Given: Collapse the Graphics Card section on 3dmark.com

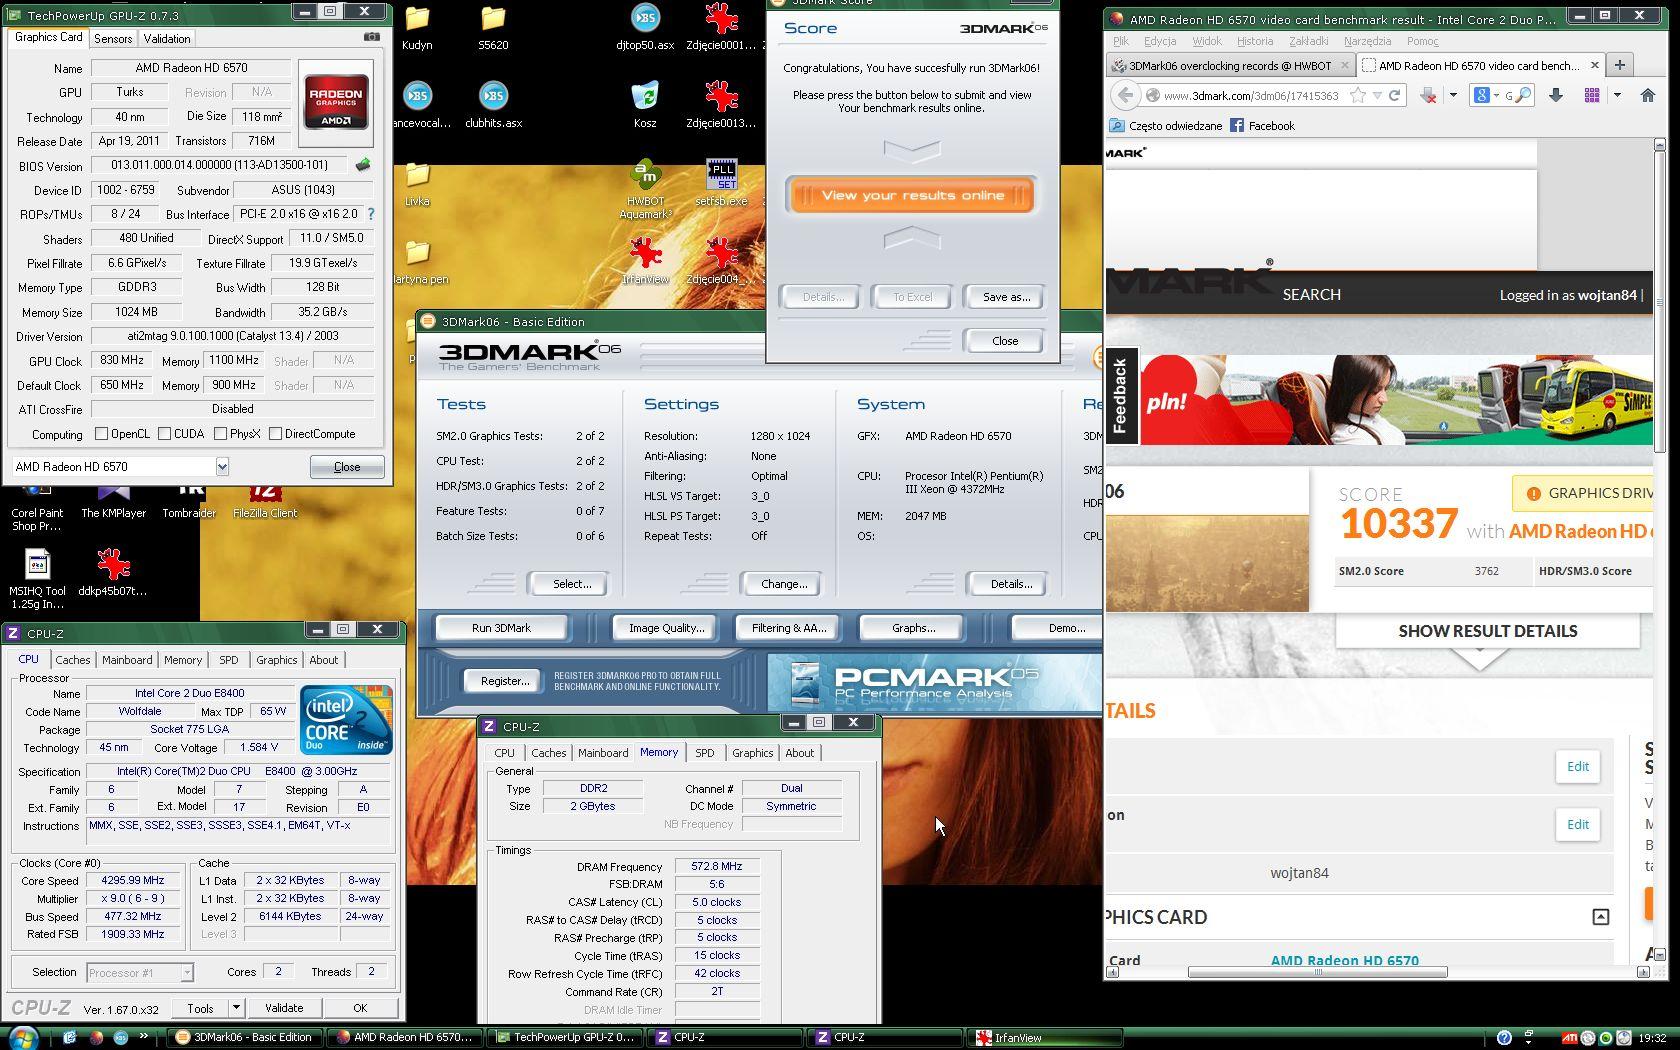Looking at the screenshot, I should [1600, 917].
